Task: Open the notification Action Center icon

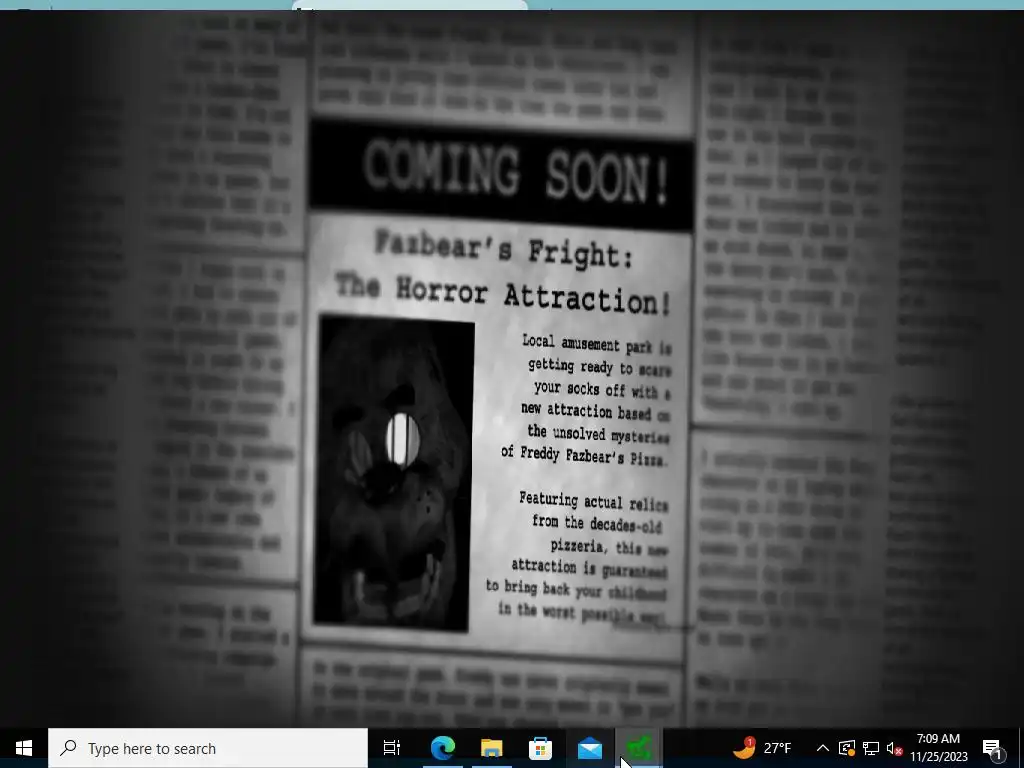Action: pos(993,749)
